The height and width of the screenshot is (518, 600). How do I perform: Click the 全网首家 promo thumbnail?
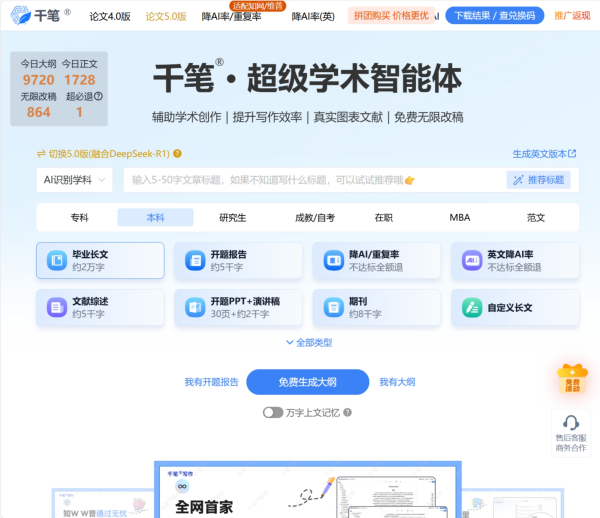308,490
